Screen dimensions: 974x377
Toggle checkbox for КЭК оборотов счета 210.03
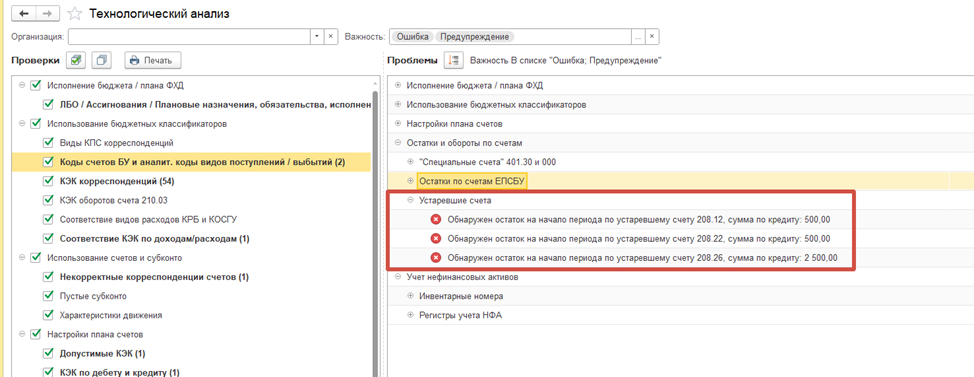coord(49,200)
